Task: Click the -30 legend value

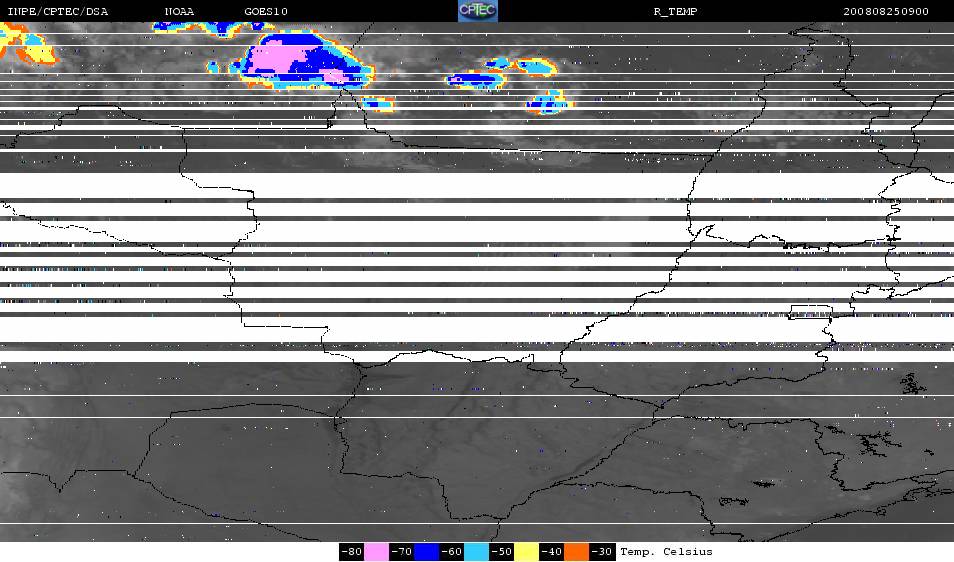Action: 602,552
